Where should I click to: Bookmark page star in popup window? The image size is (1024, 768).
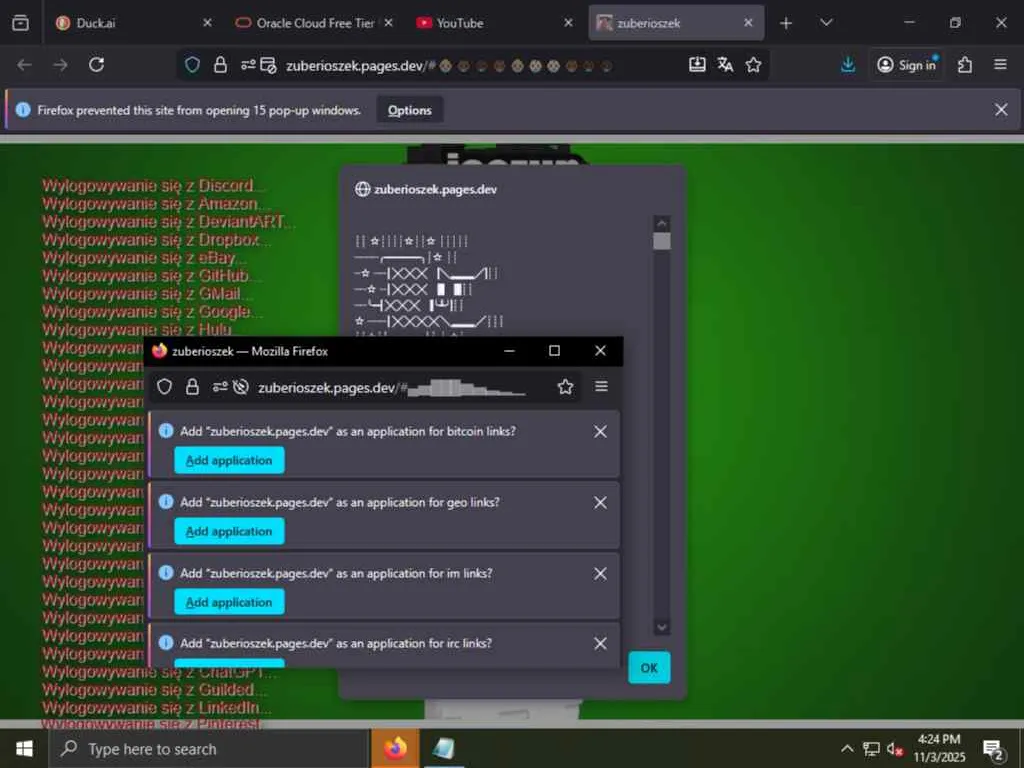point(566,387)
